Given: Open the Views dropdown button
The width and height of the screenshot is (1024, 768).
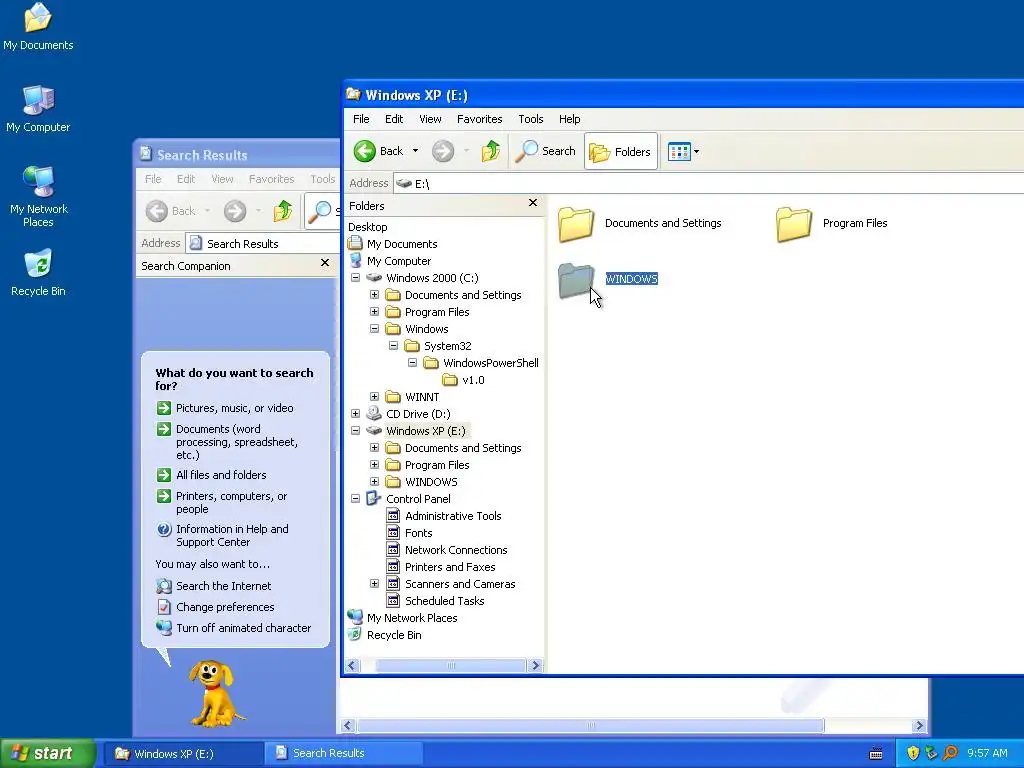Looking at the screenshot, I should click(x=683, y=152).
